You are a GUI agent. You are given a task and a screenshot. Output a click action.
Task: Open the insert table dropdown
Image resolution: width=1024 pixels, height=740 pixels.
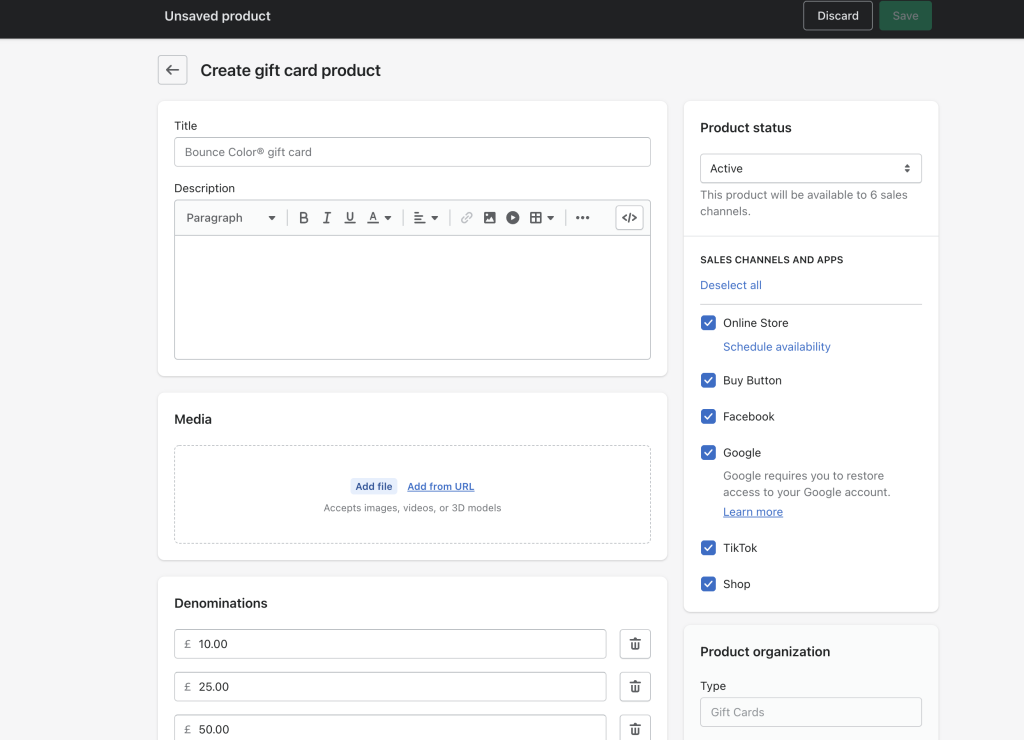pyautogui.click(x=542, y=218)
